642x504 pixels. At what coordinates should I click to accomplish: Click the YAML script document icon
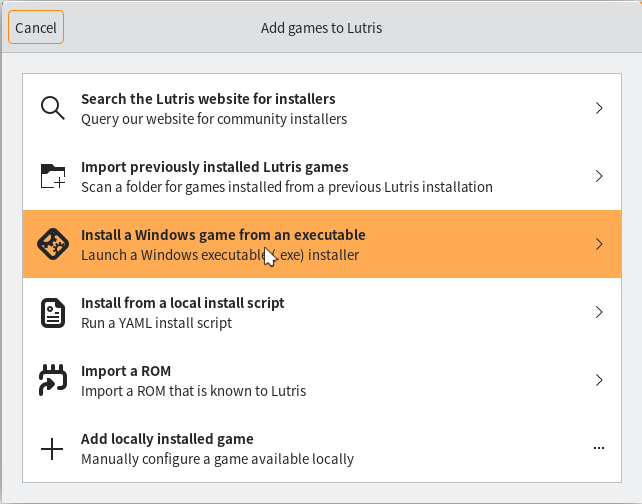(x=53, y=313)
